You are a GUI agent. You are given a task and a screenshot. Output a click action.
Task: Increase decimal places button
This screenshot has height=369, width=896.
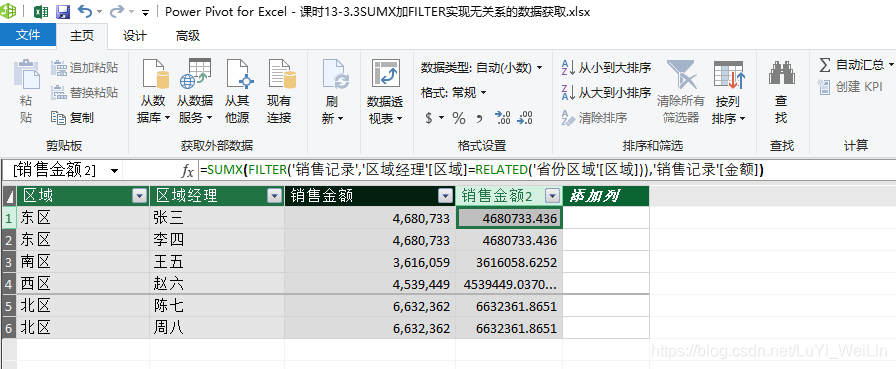[502, 118]
